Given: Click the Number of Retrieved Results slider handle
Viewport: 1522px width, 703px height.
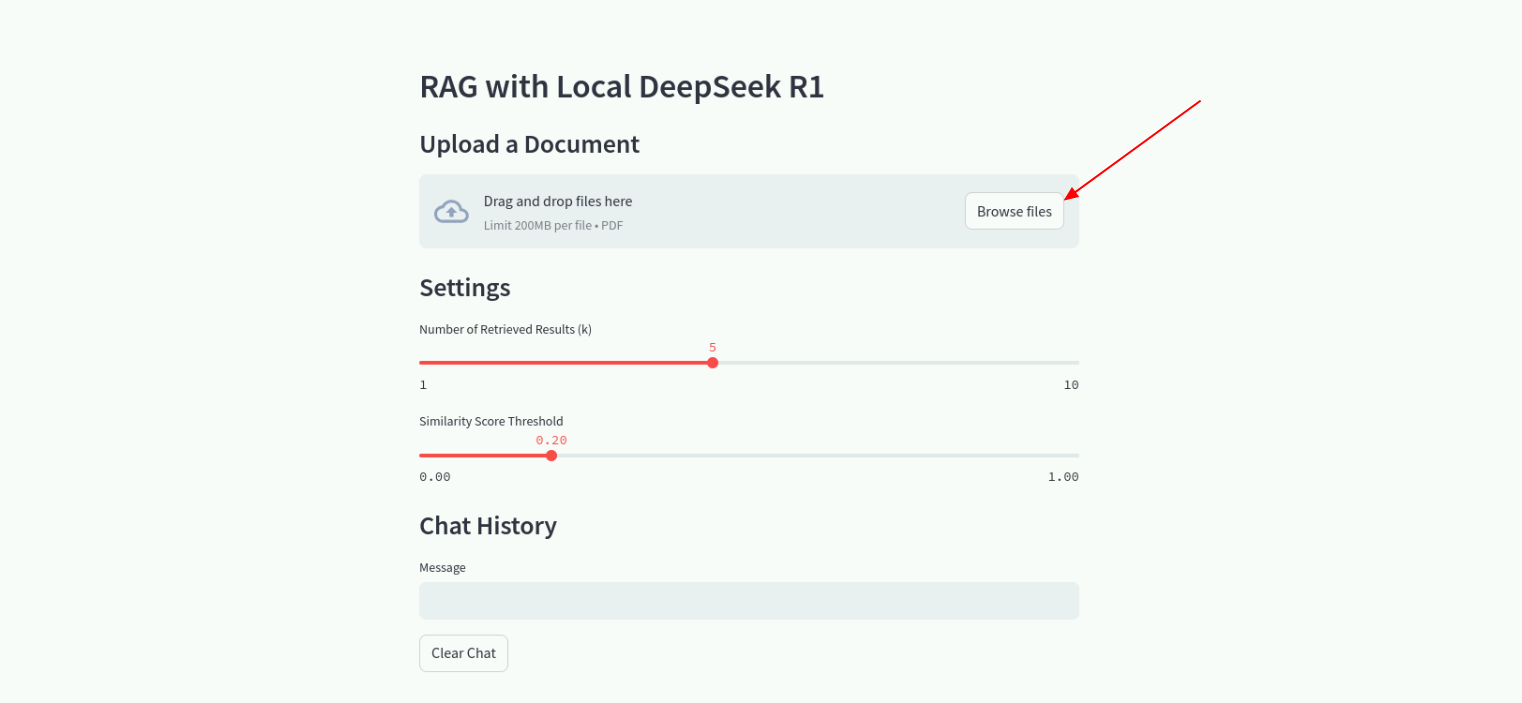Looking at the screenshot, I should coord(713,363).
